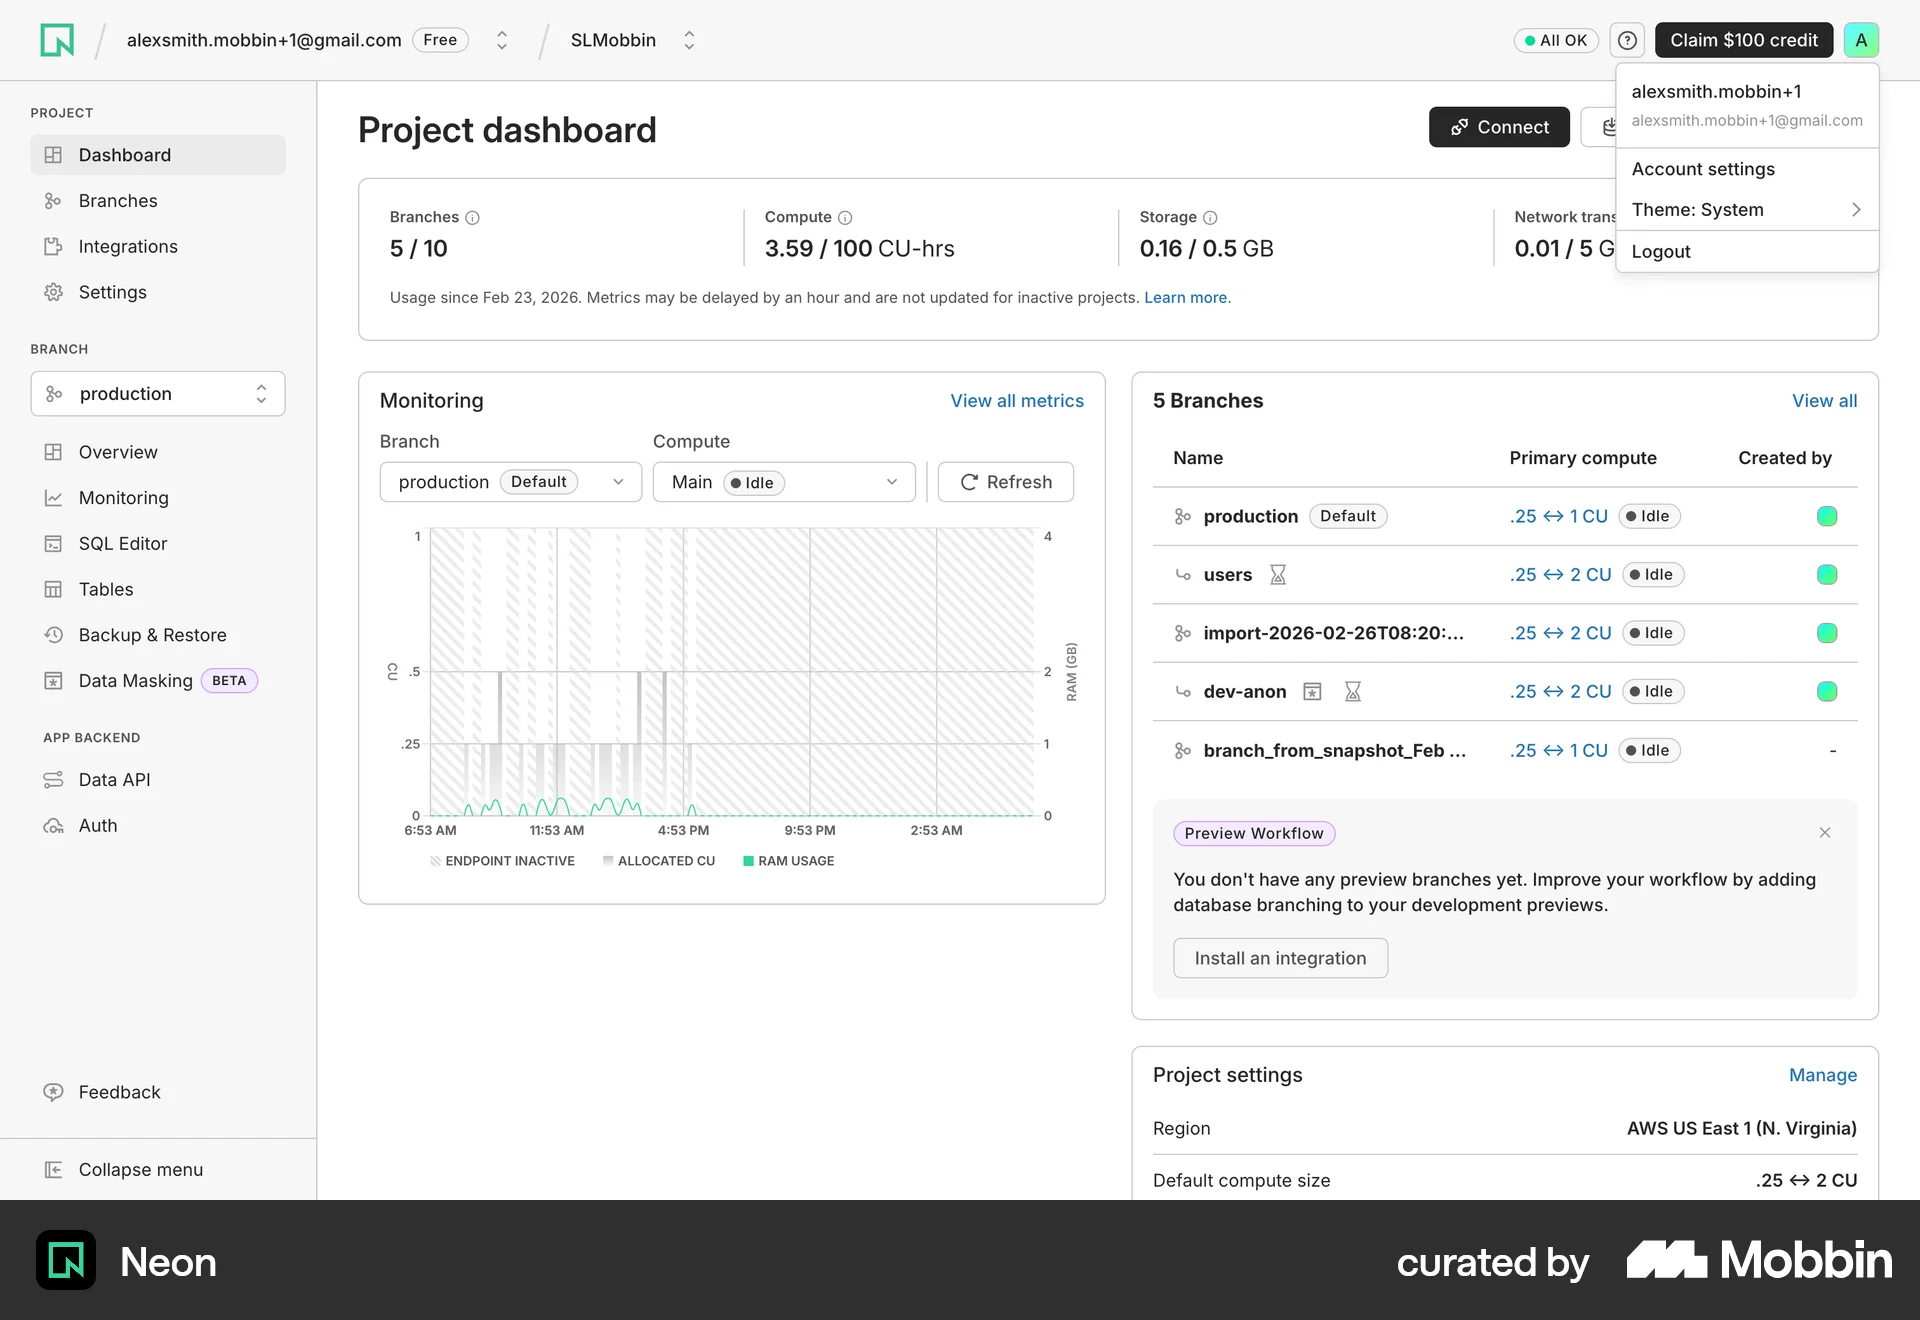Click the hourglass icon beside users branch
The image size is (1920, 1320).
click(1278, 575)
